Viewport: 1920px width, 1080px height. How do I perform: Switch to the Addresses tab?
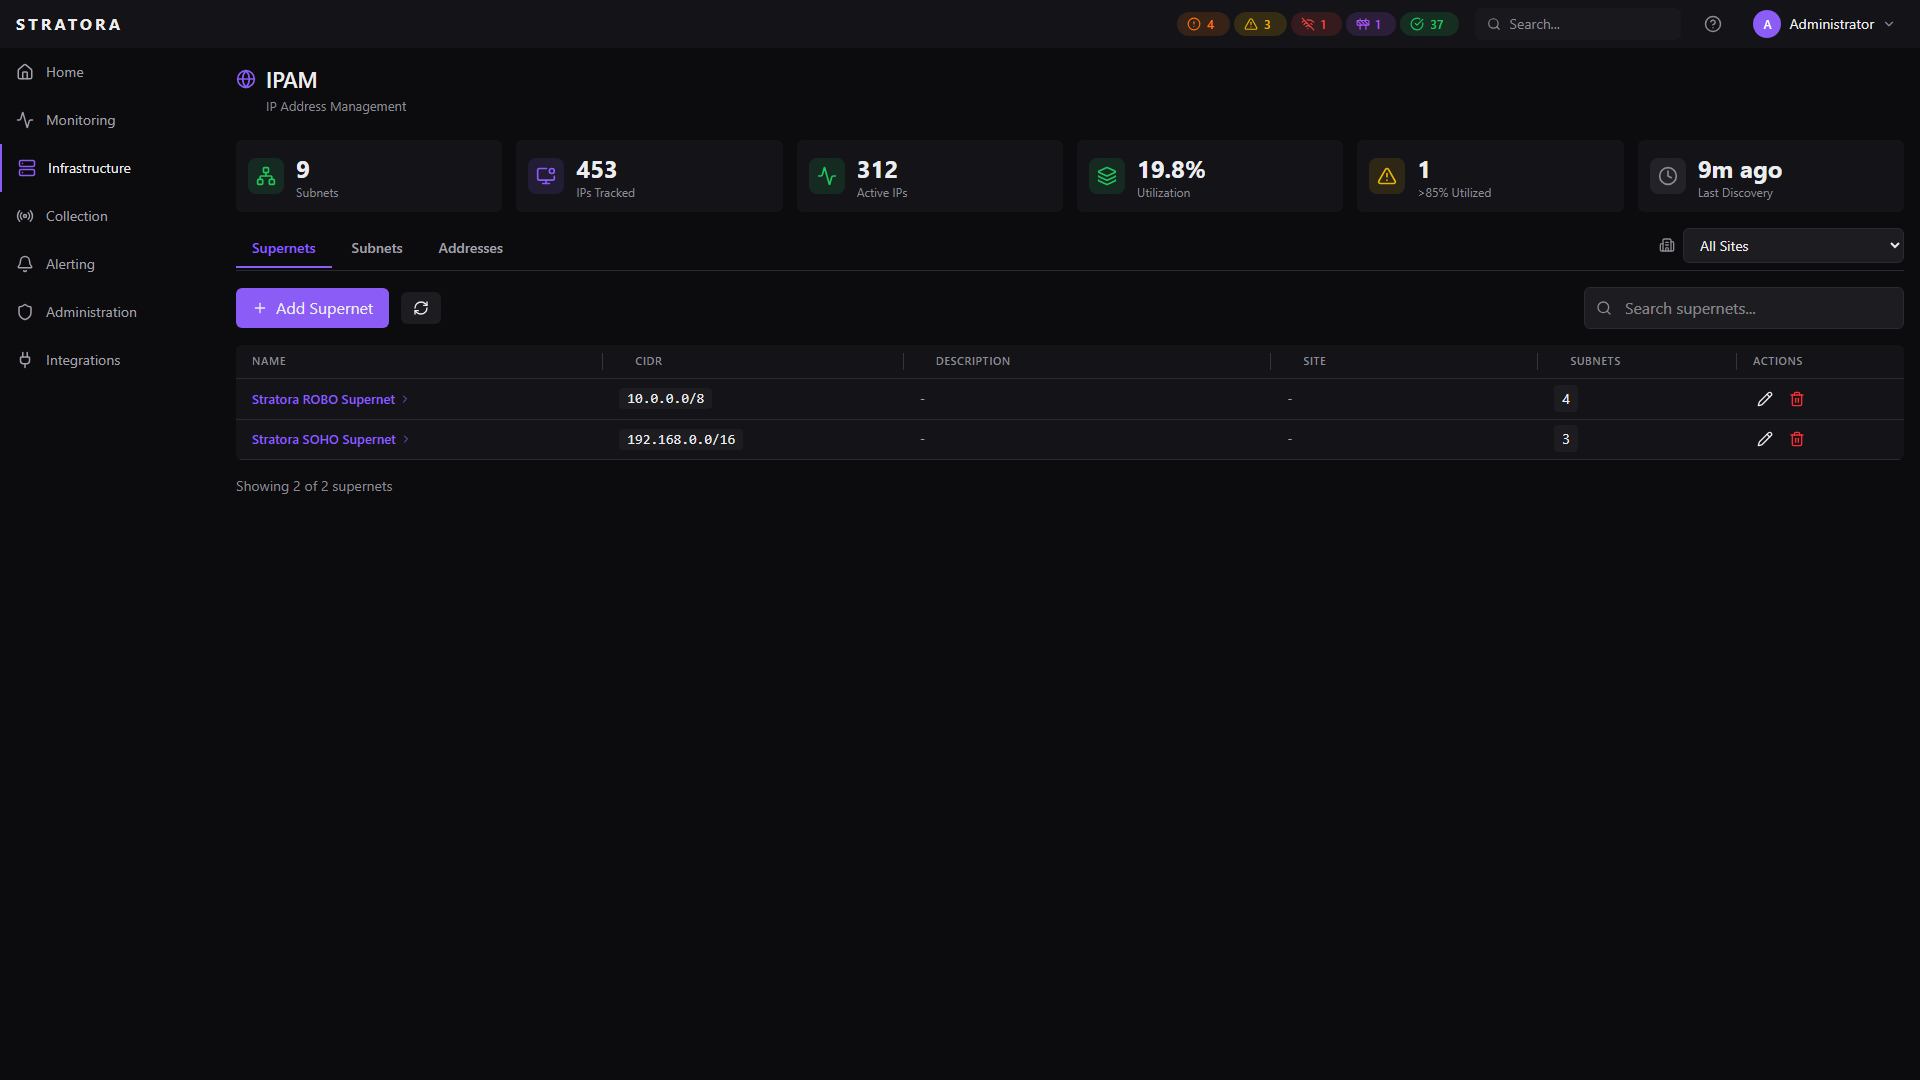point(470,248)
